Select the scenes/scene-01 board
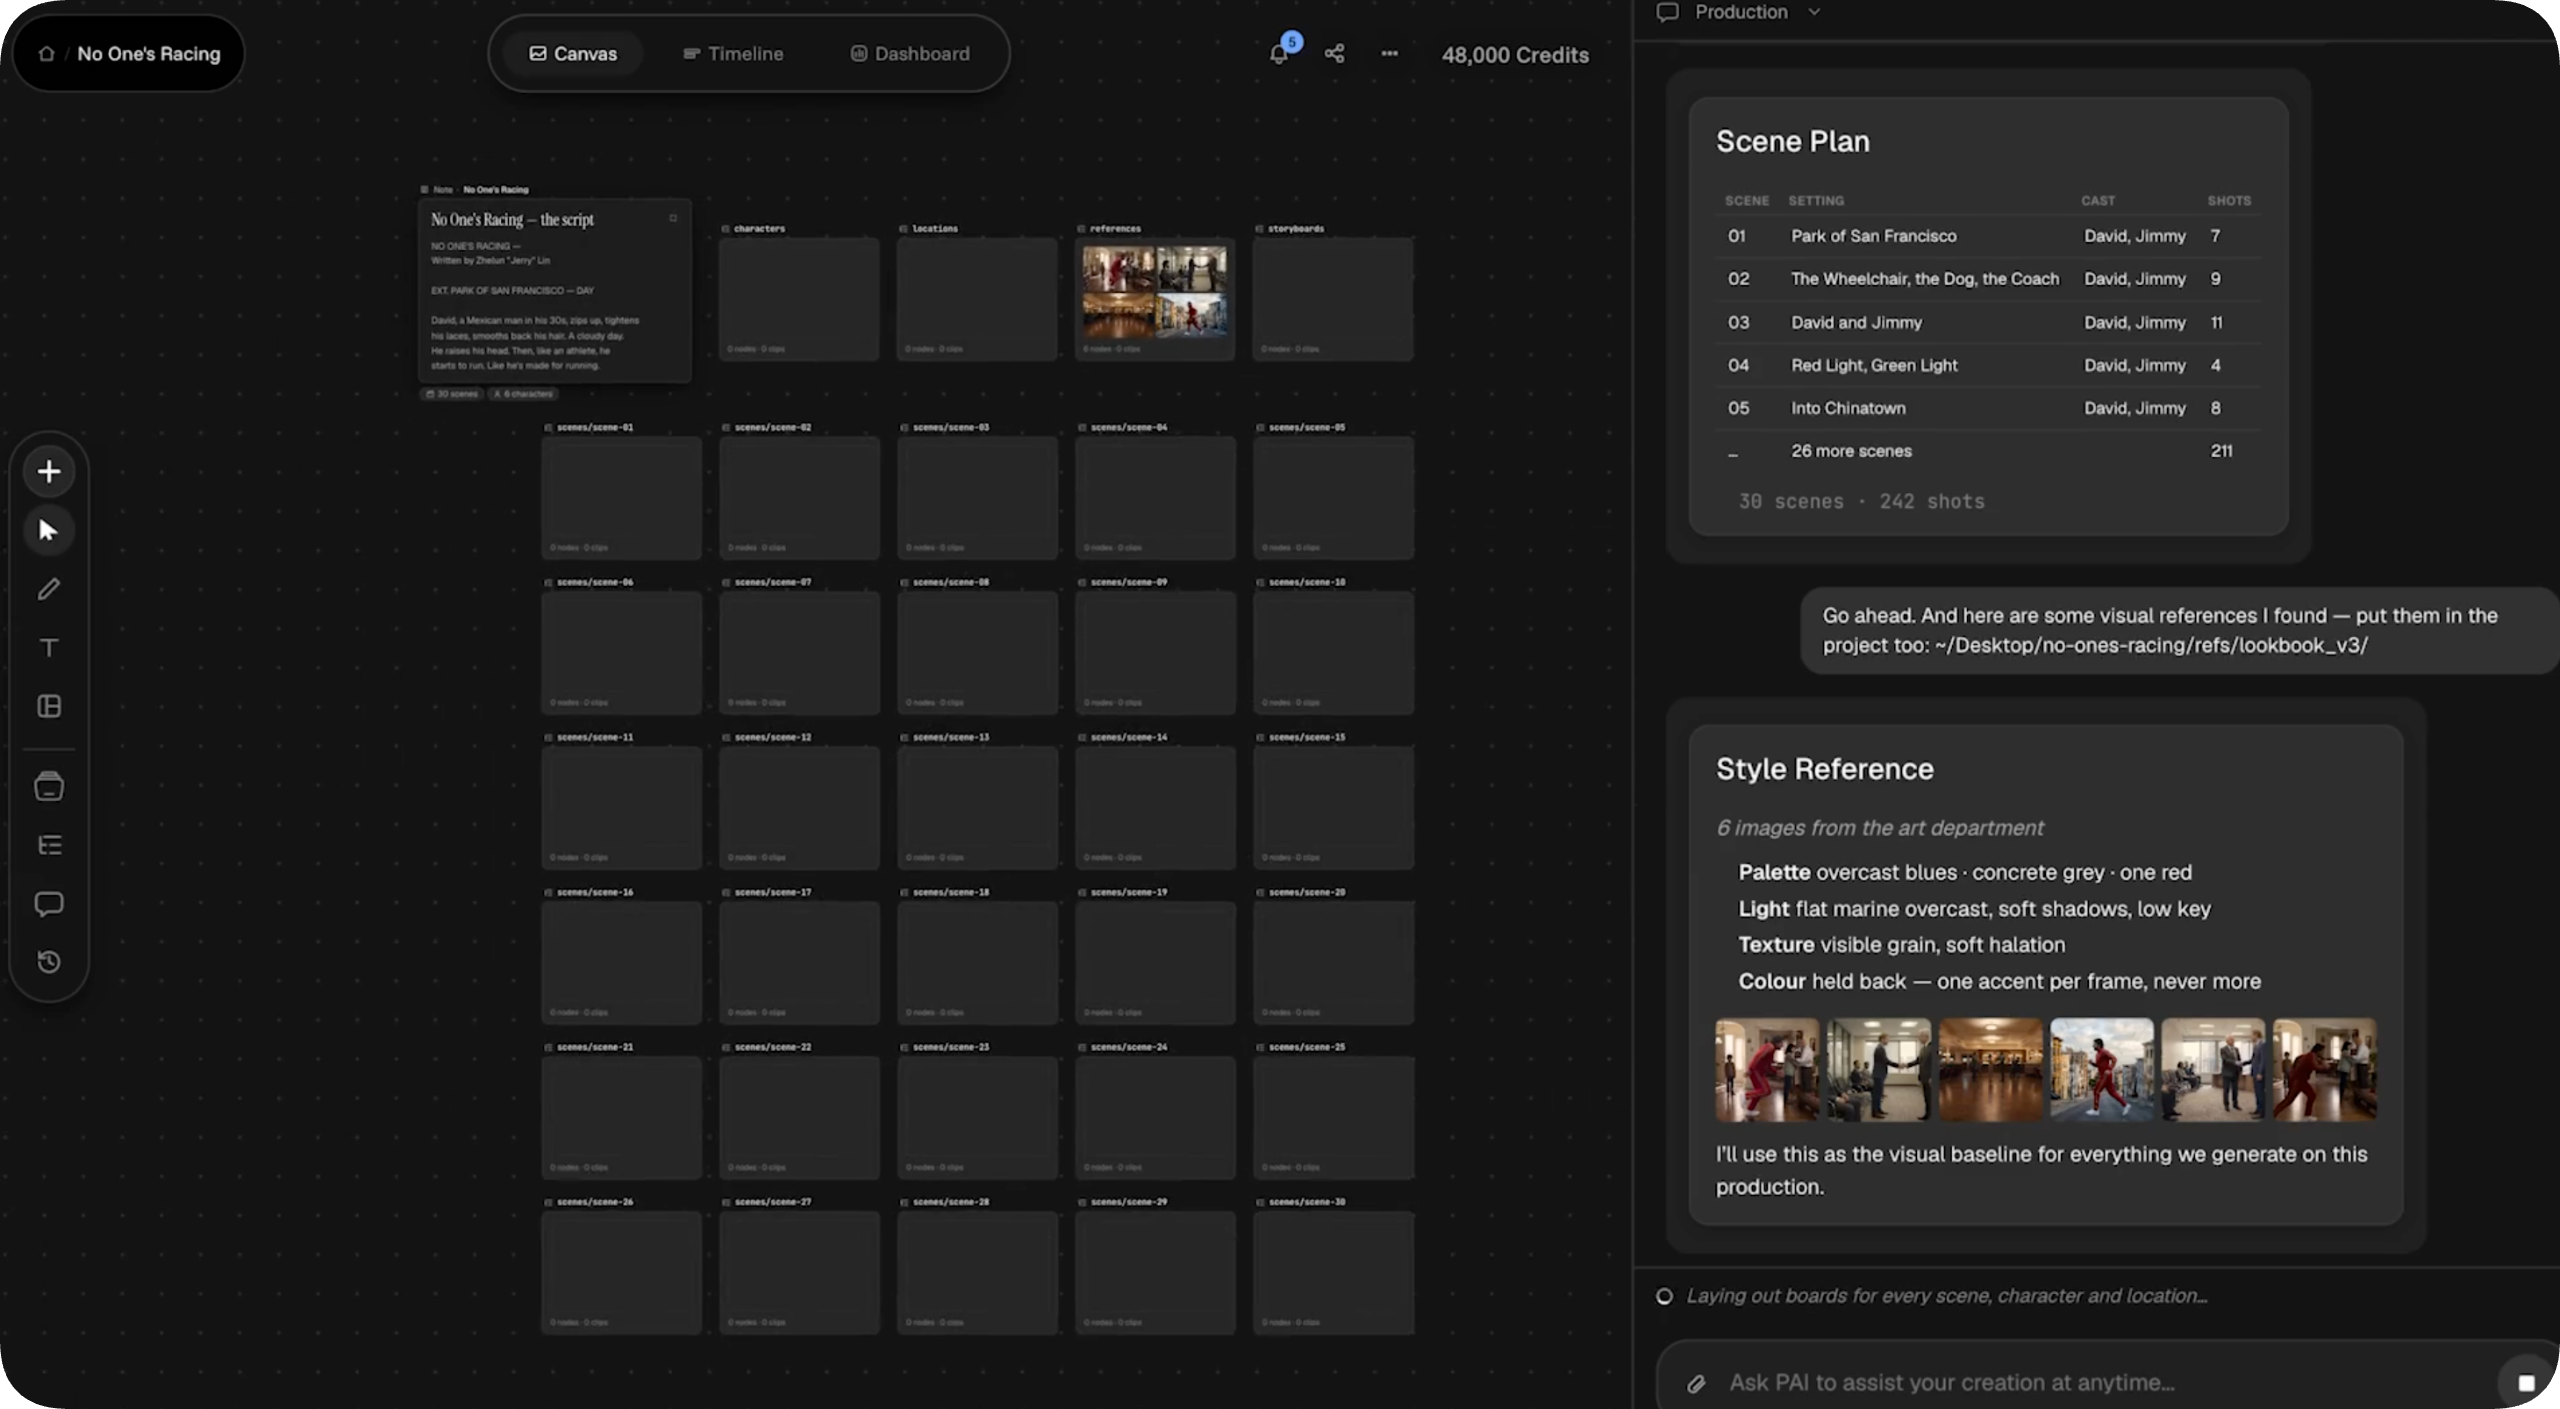 [621, 497]
